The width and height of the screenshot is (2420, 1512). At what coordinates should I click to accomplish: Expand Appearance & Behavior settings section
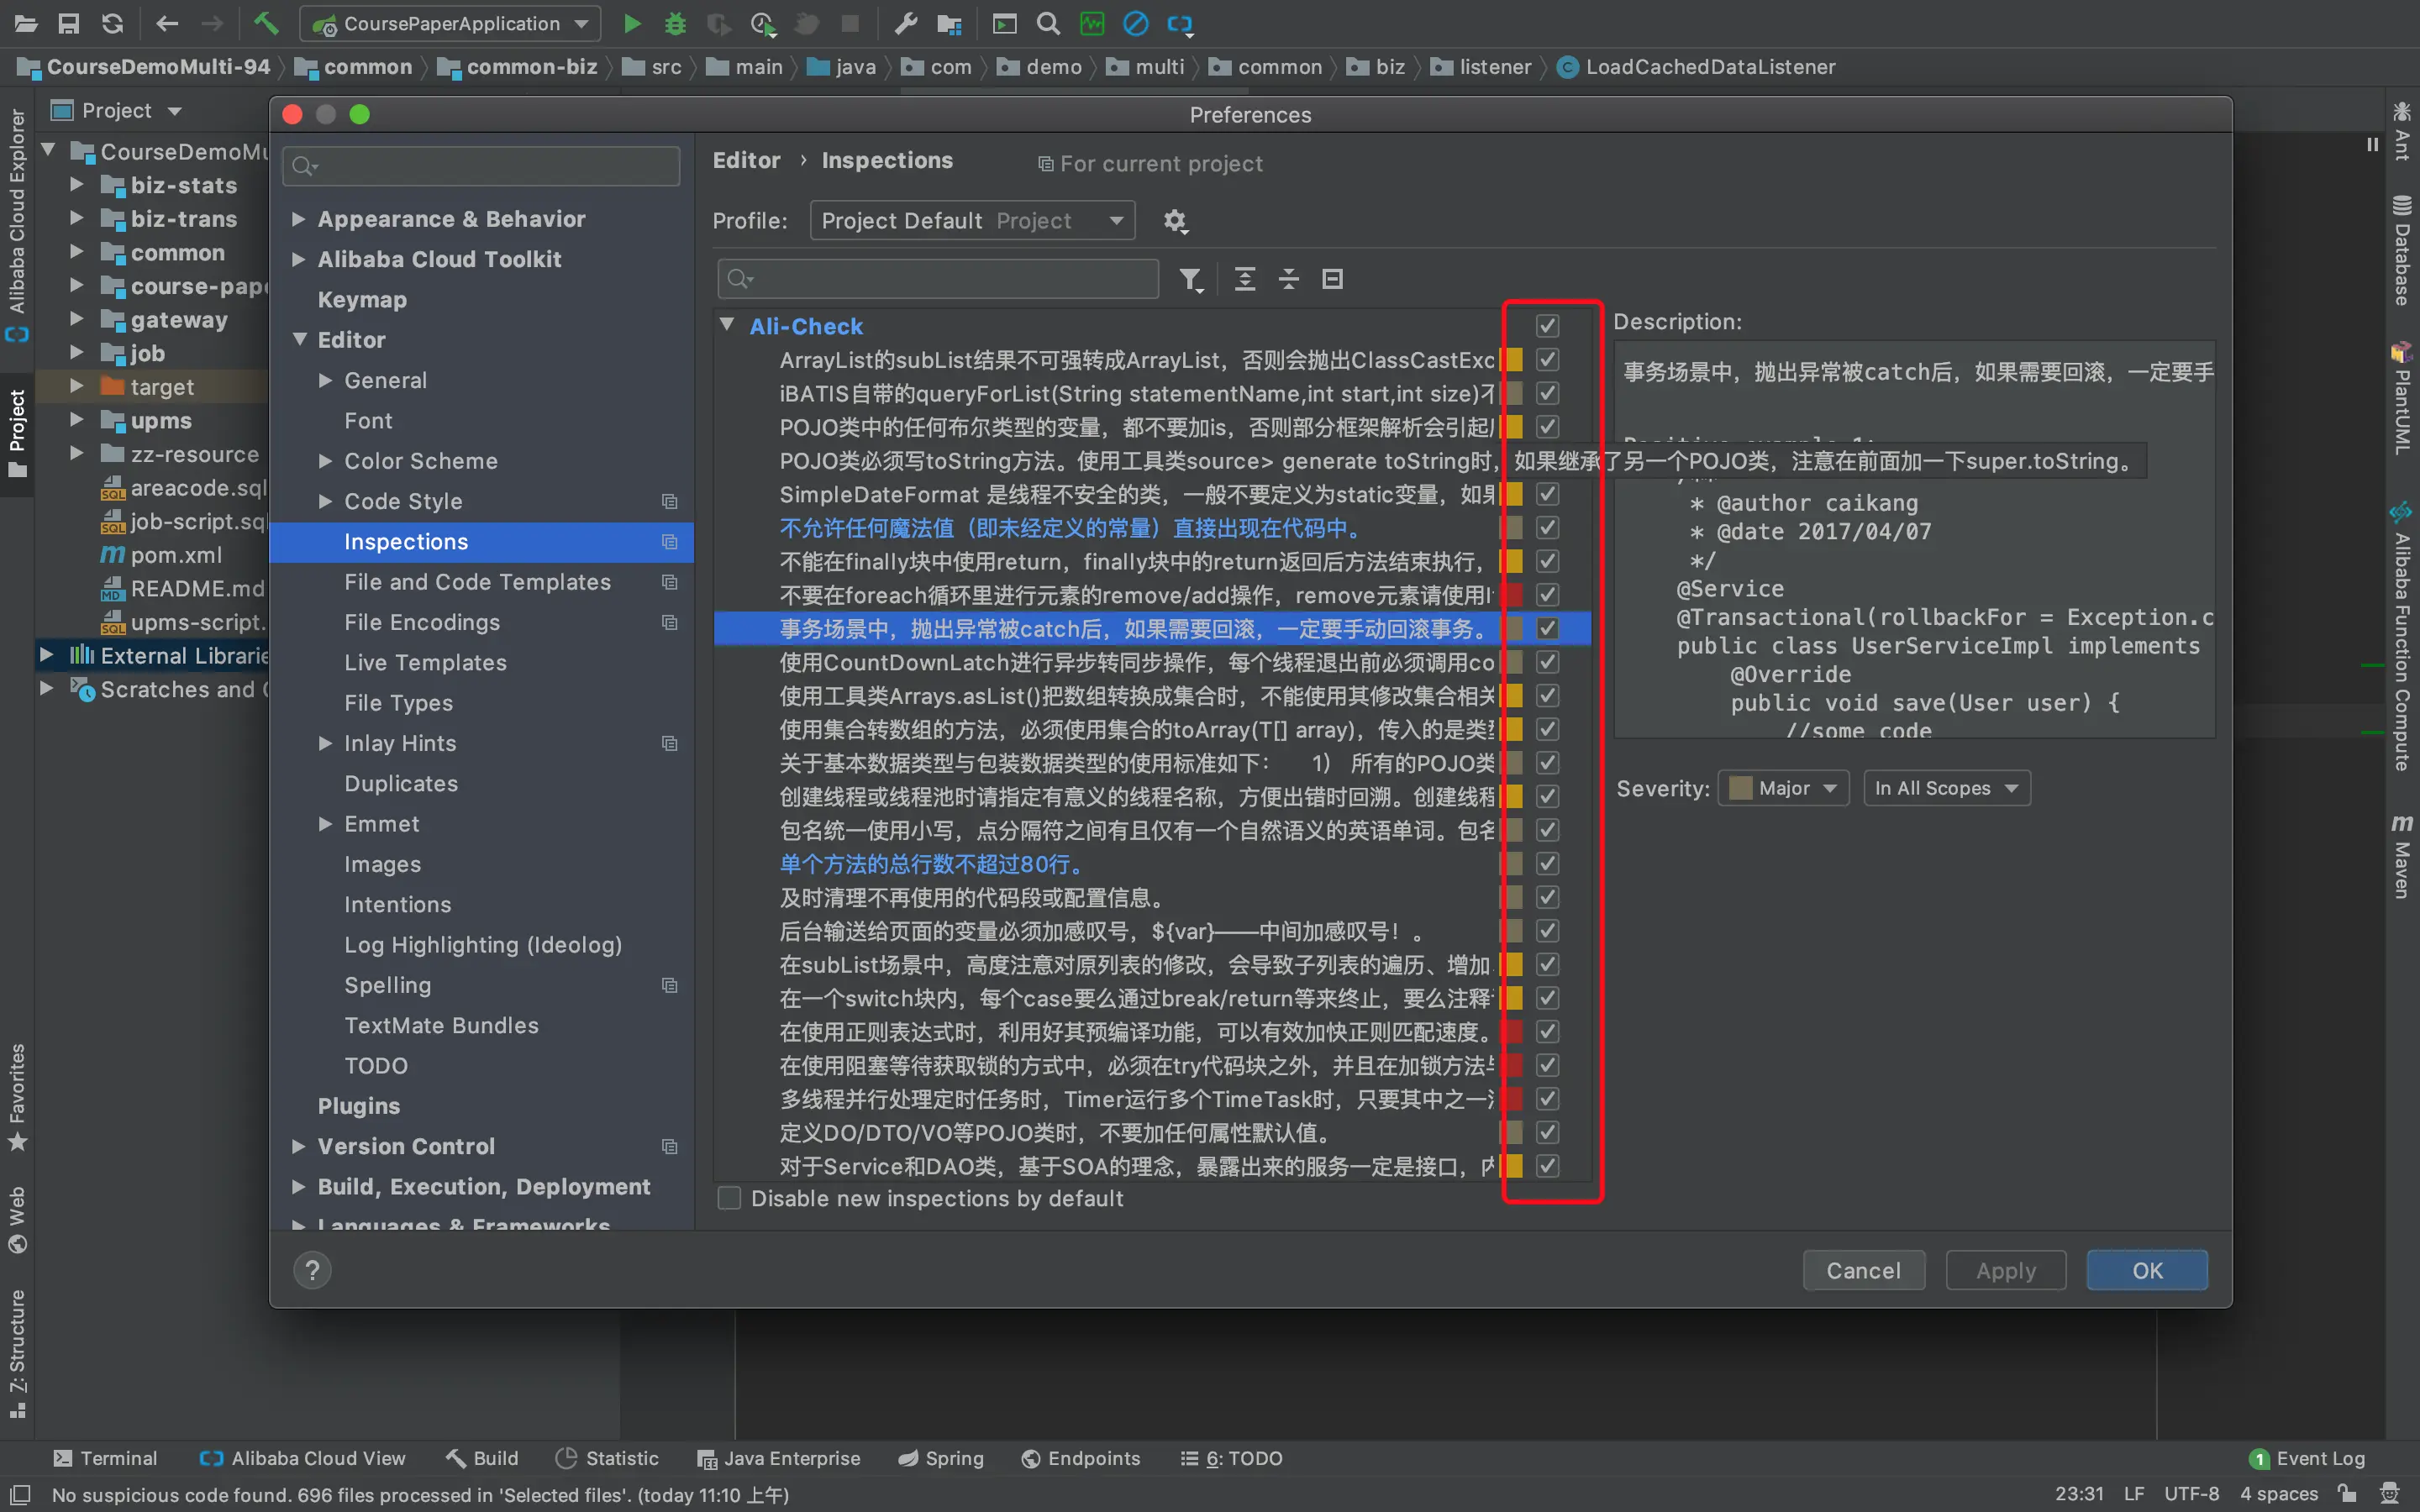298,219
